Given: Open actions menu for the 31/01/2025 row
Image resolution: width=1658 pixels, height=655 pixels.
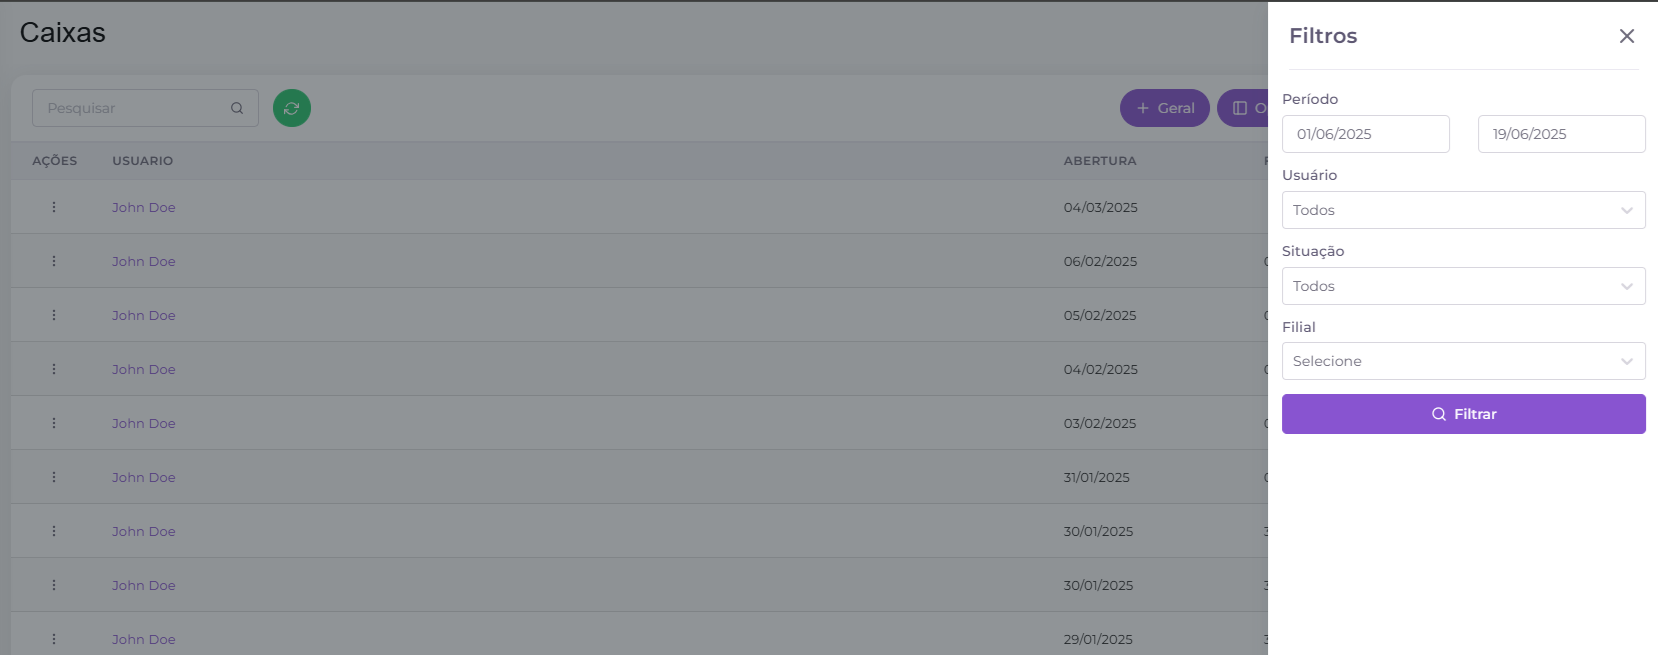Looking at the screenshot, I should pyautogui.click(x=54, y=477).
